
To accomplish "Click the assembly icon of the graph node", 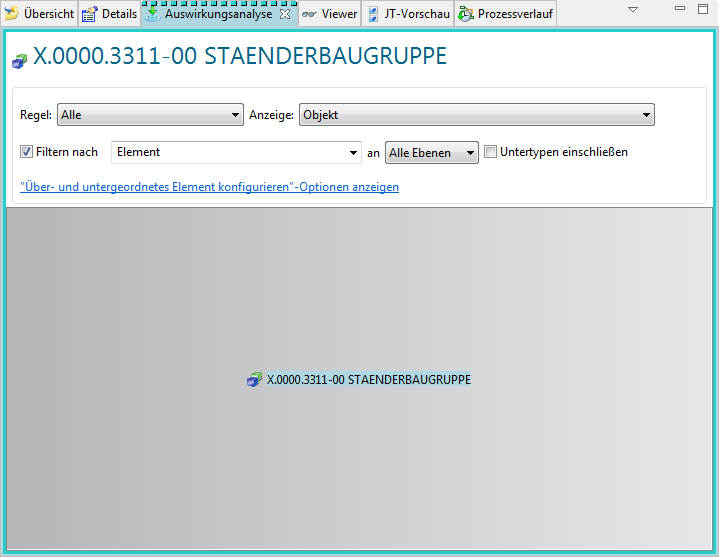I will [x=254, y=380].
